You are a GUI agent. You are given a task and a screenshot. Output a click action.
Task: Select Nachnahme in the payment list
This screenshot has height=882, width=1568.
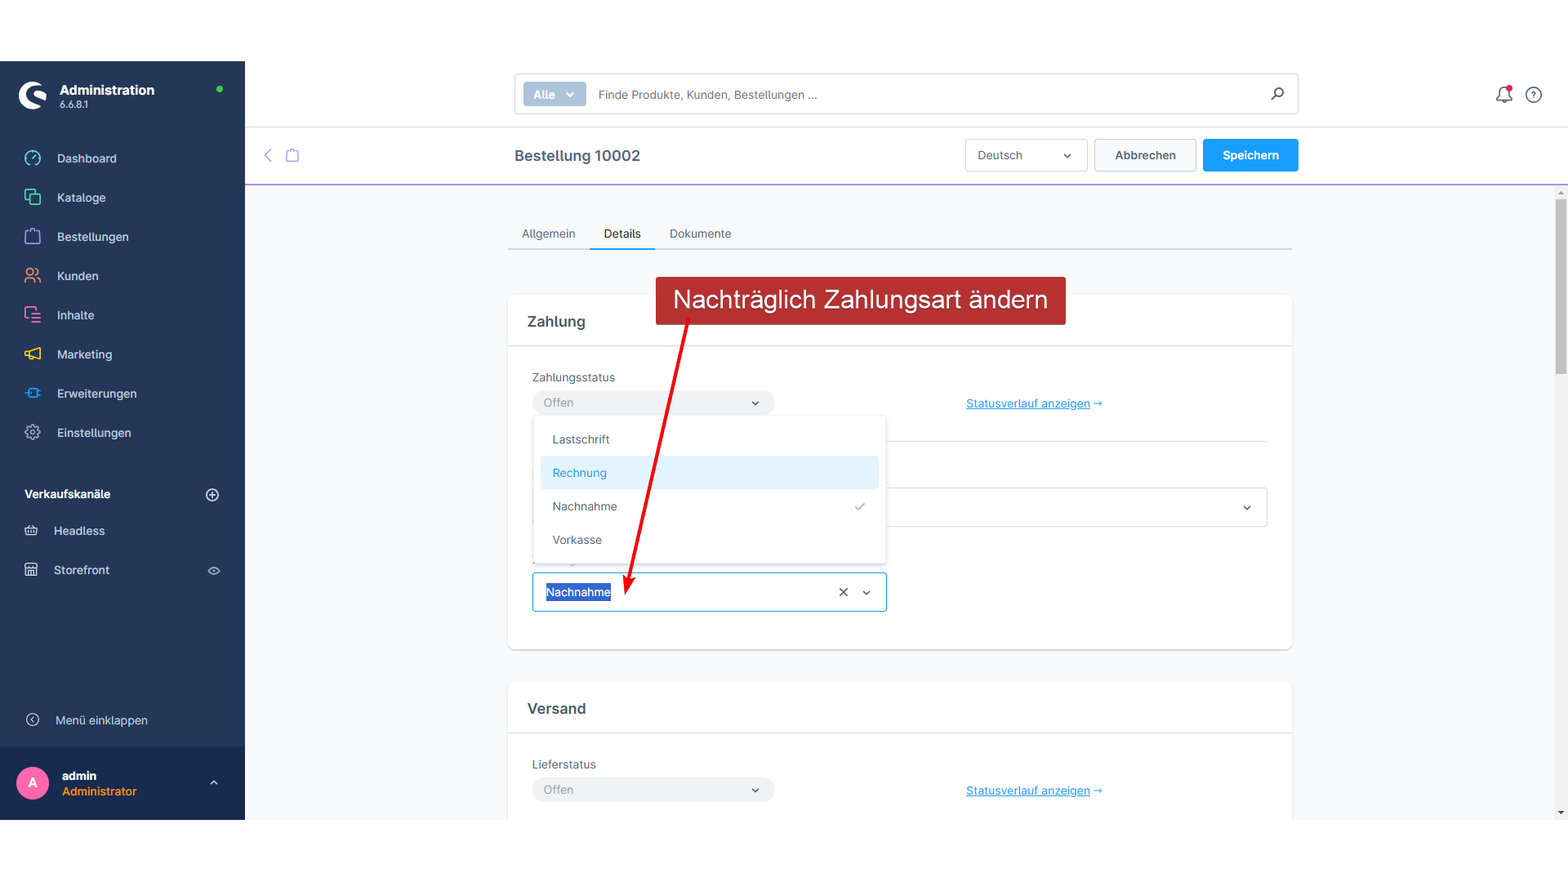[710, 507]
